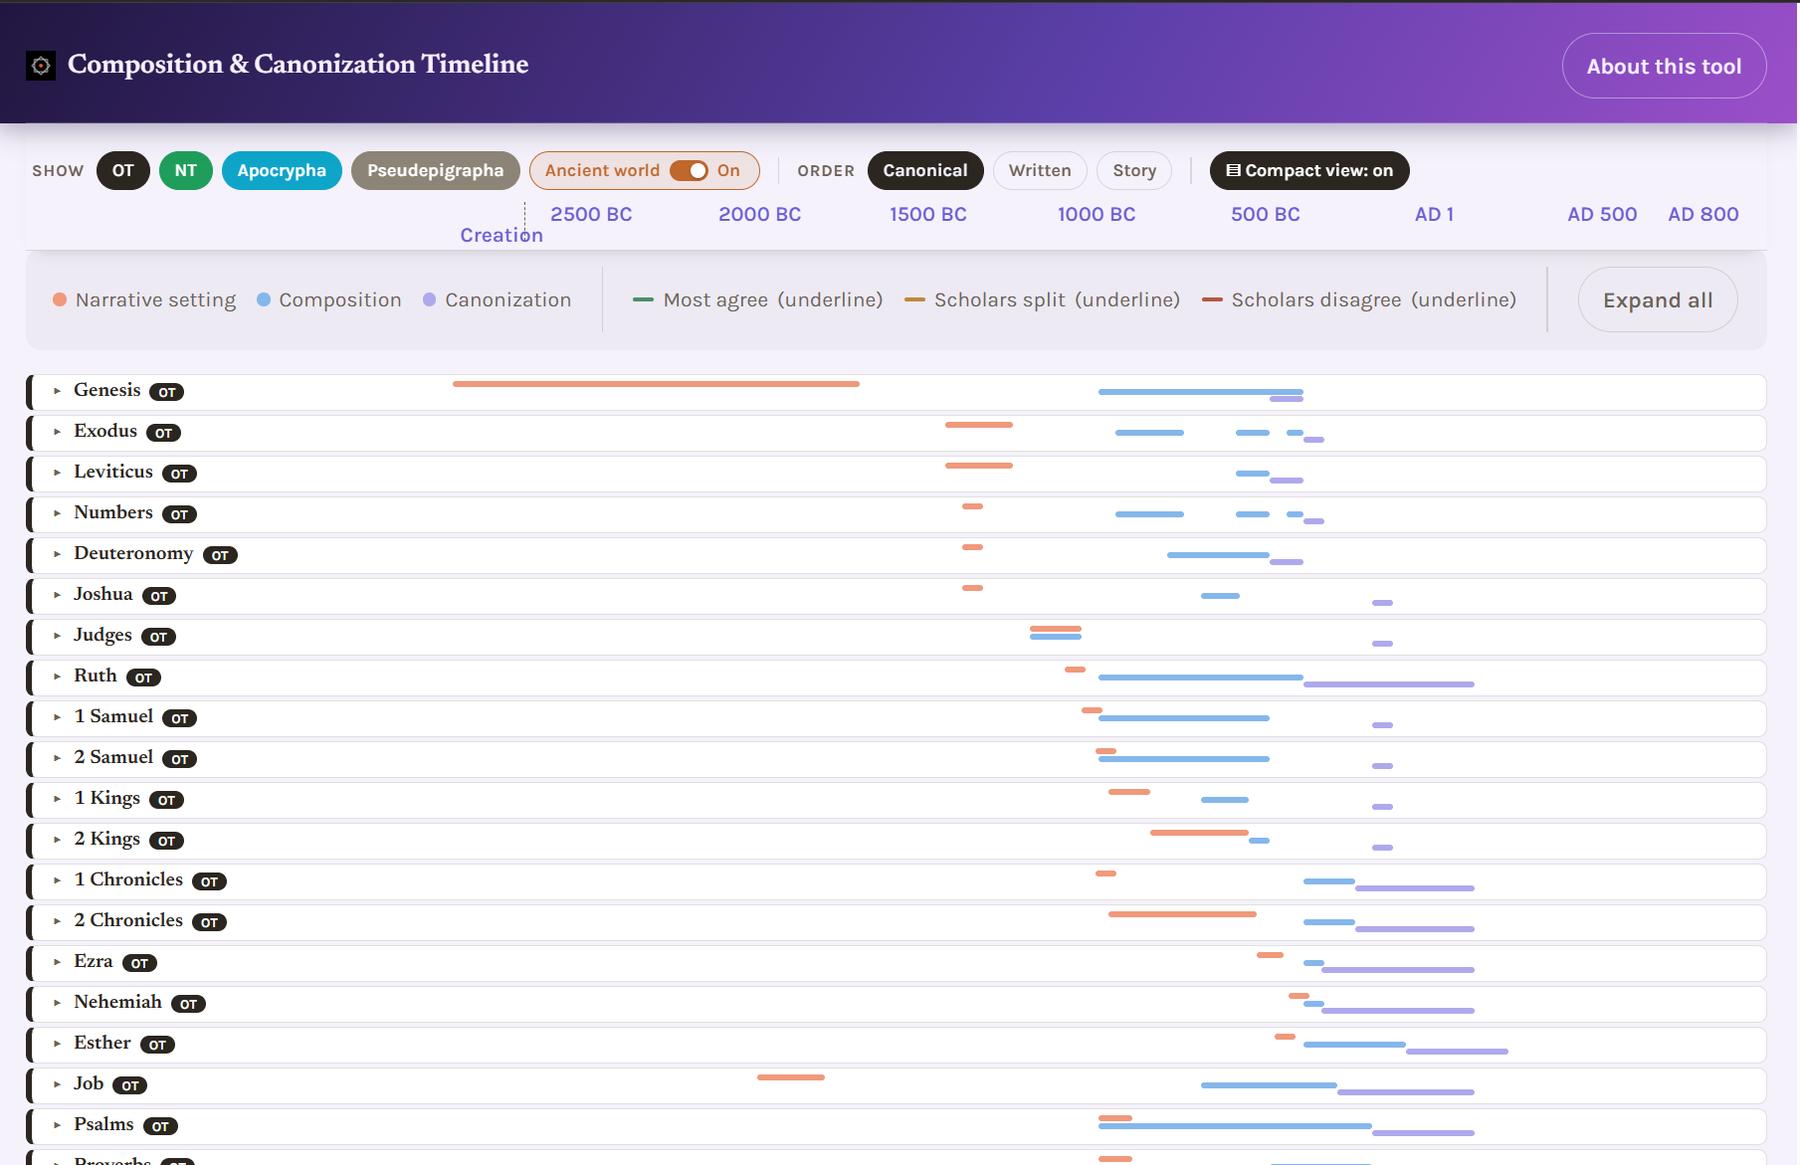Viewport: 1800px width, 1165px height.
Task: Click the Ezra composition bar
Action: click(x=1314, y=963)
